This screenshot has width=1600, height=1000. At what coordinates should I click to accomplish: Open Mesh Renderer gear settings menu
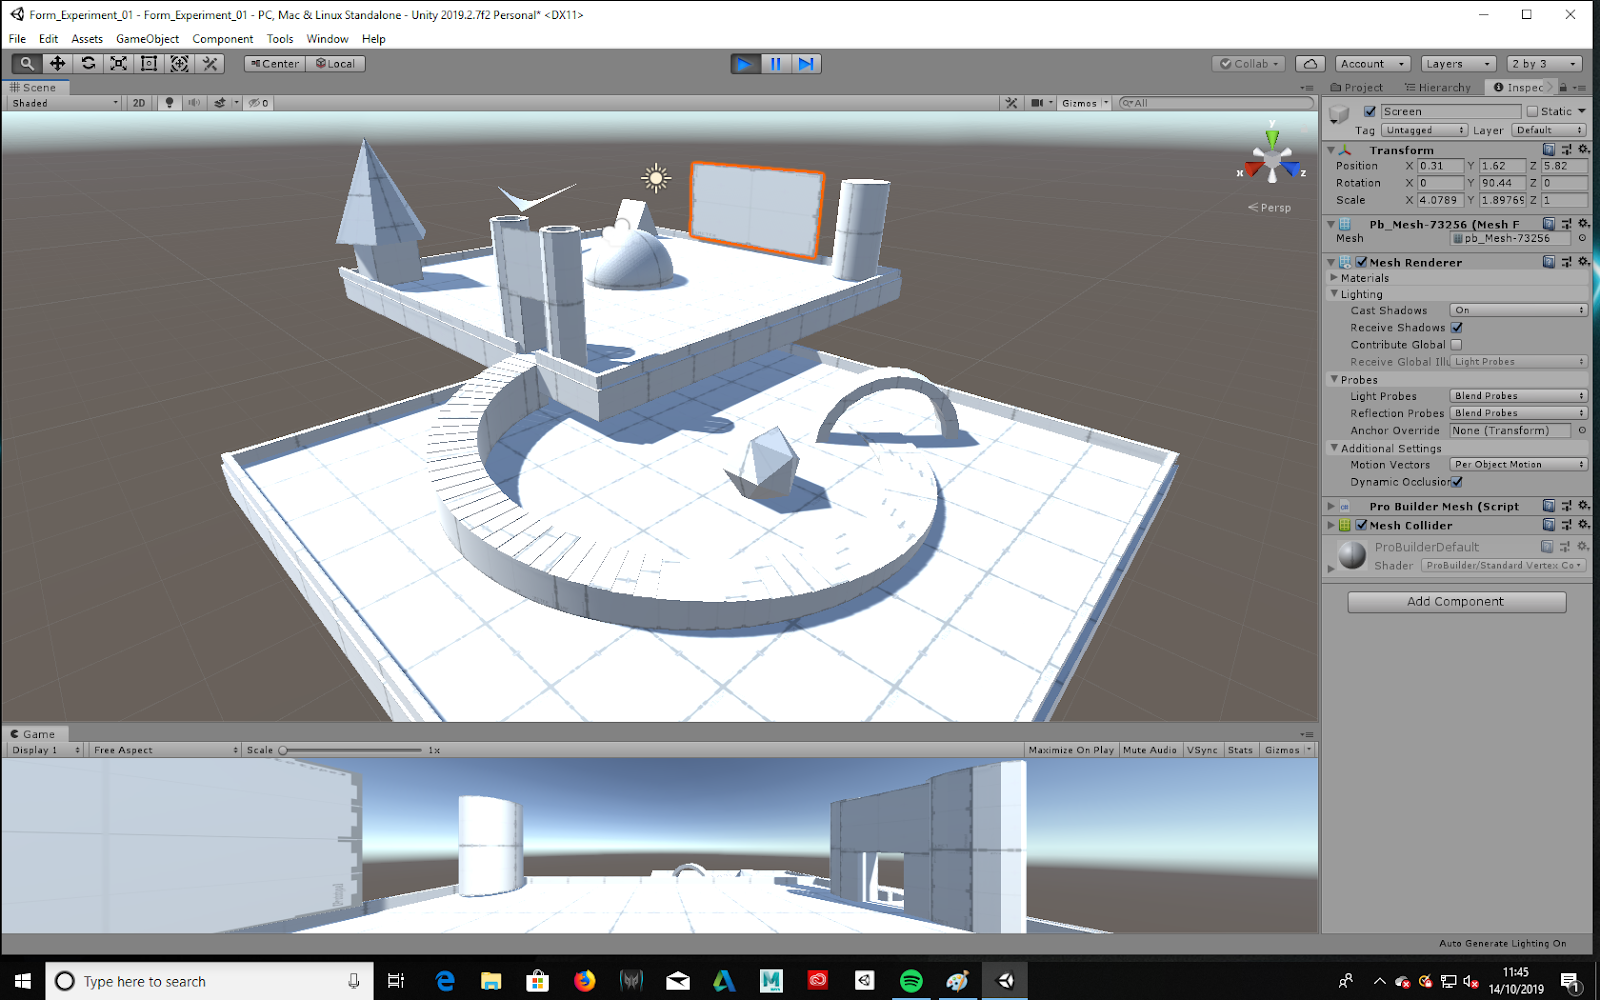[1583, 262]
